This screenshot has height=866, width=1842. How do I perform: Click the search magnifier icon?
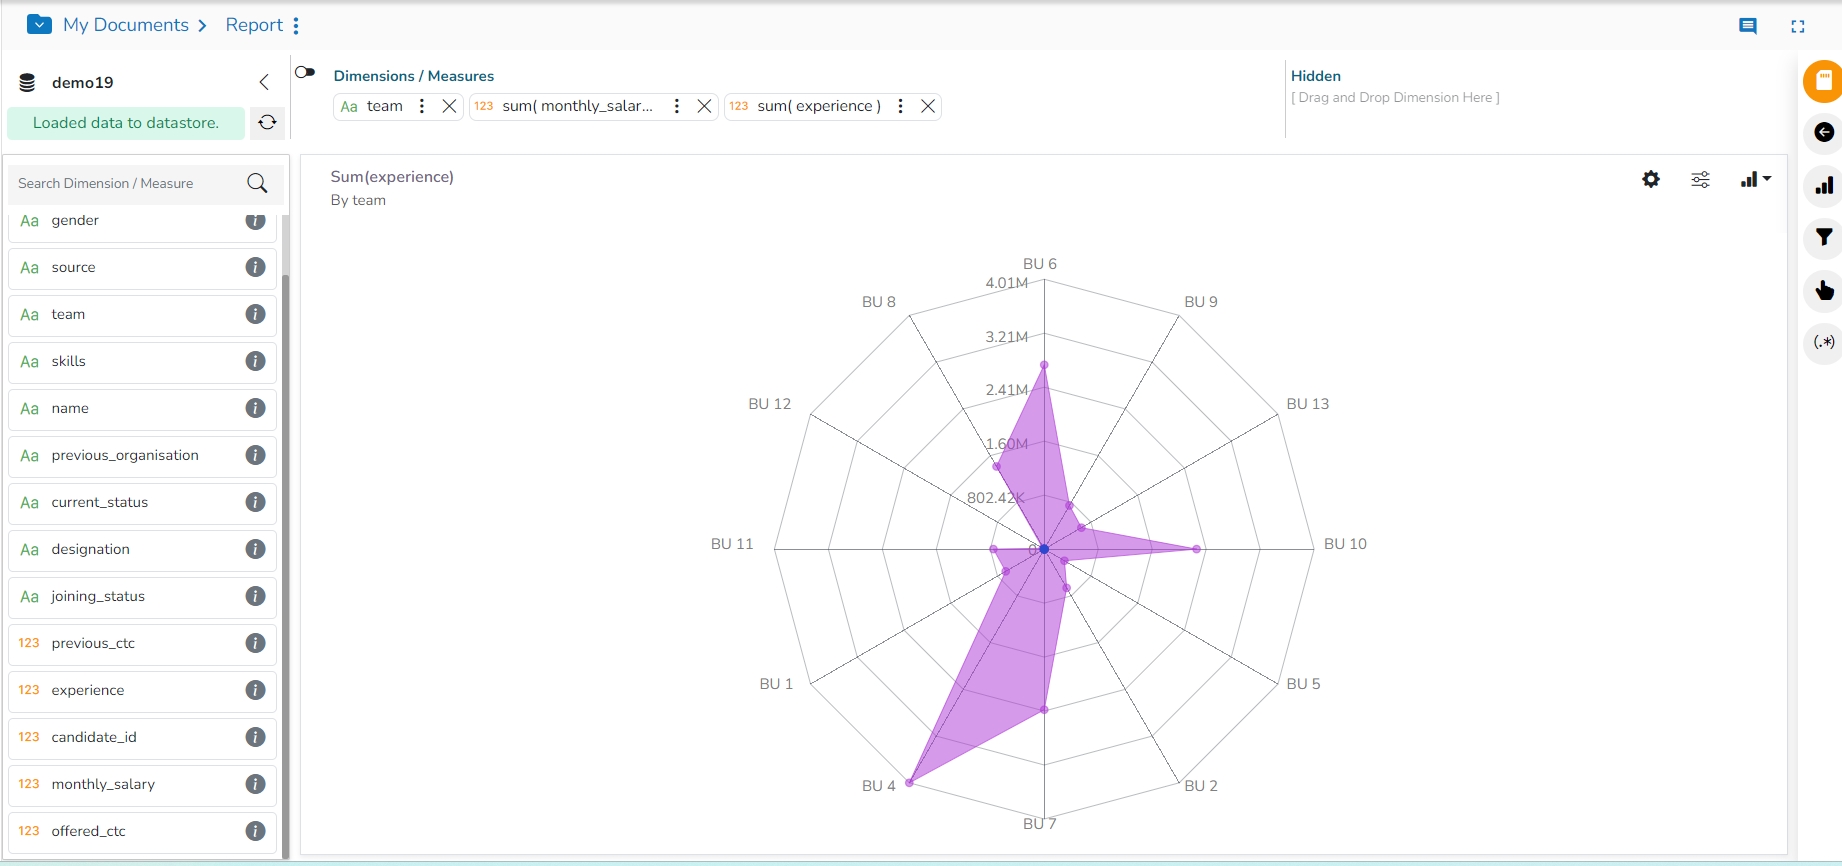point(257,184)
